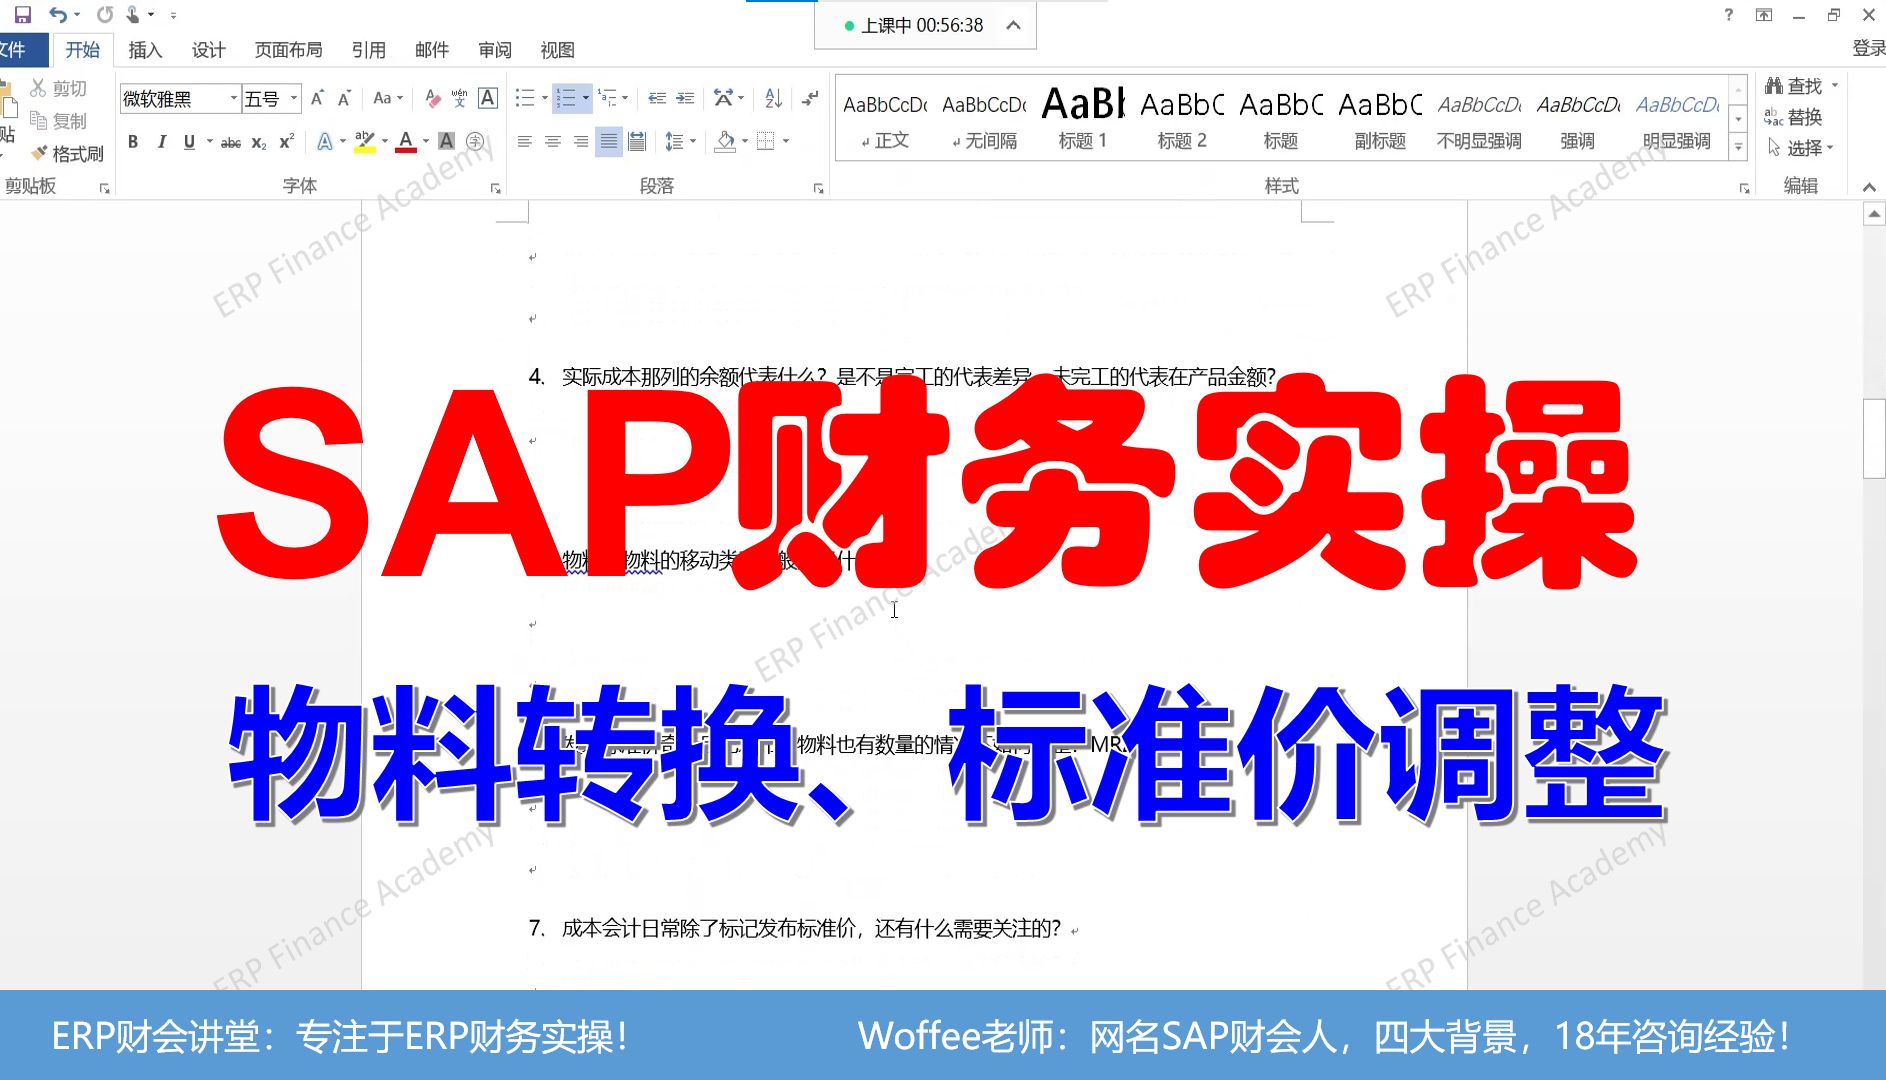This screenshot has width=1886, height=1080.
Task: Apply the 标题 1 style
Action: 1083,118
